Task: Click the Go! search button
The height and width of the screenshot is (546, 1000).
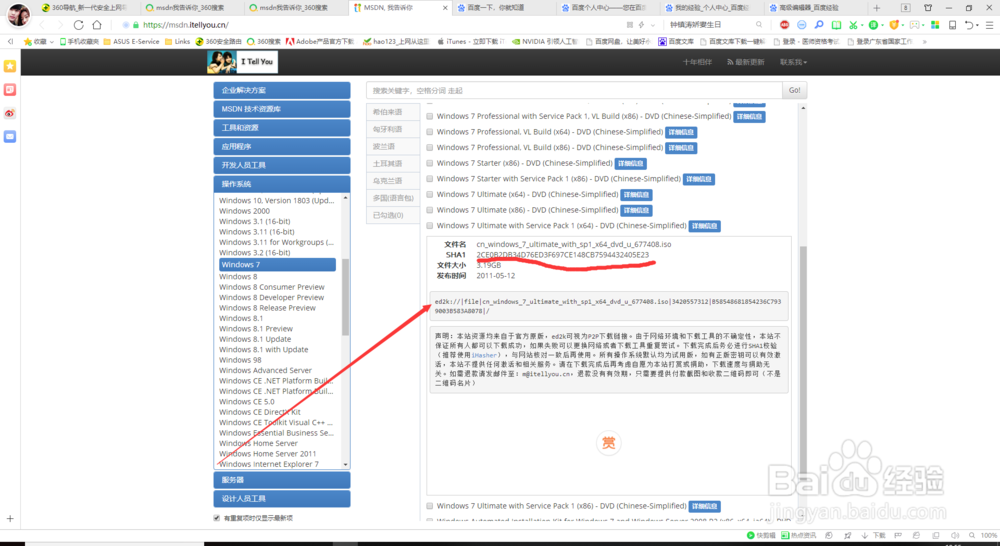Action: click(794, 91)
